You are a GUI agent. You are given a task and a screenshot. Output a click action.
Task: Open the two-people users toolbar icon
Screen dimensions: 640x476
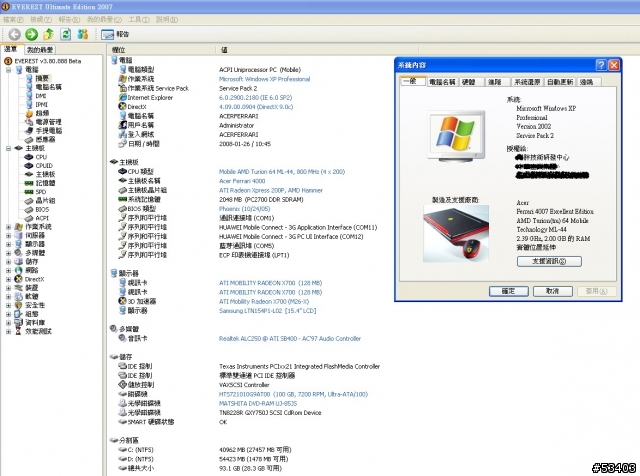point(82,34)
